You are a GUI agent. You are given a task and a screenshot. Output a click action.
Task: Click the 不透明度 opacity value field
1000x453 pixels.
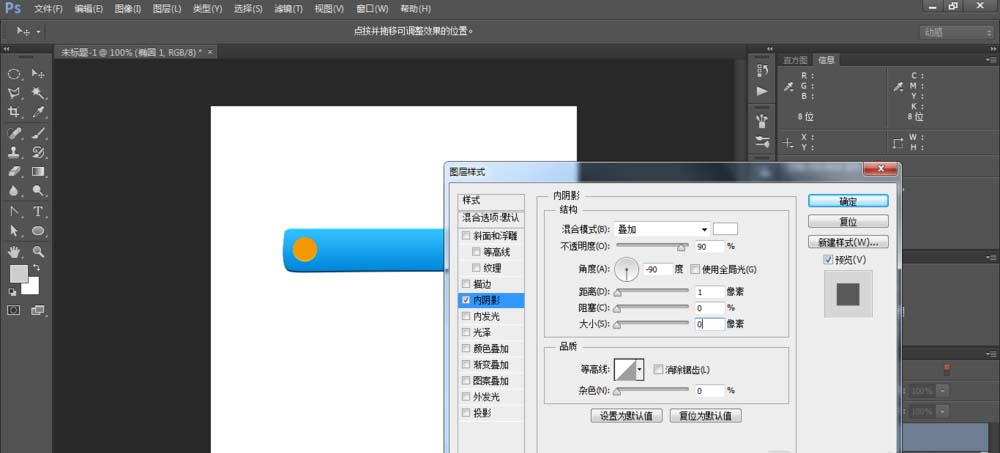pos(708,246)
